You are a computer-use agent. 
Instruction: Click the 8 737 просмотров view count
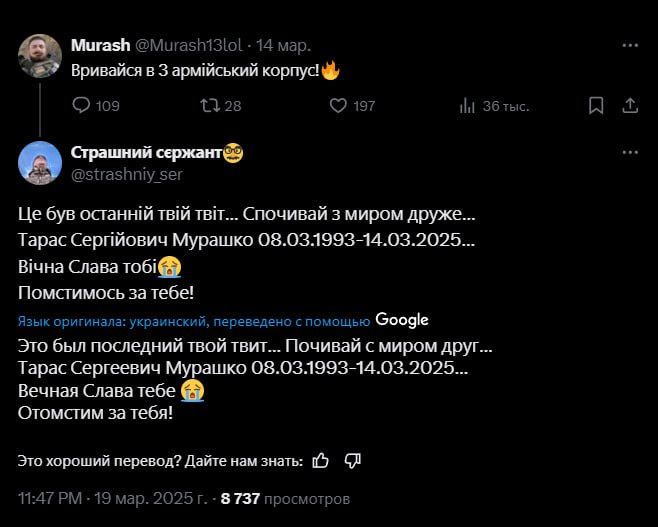(285, 497)
